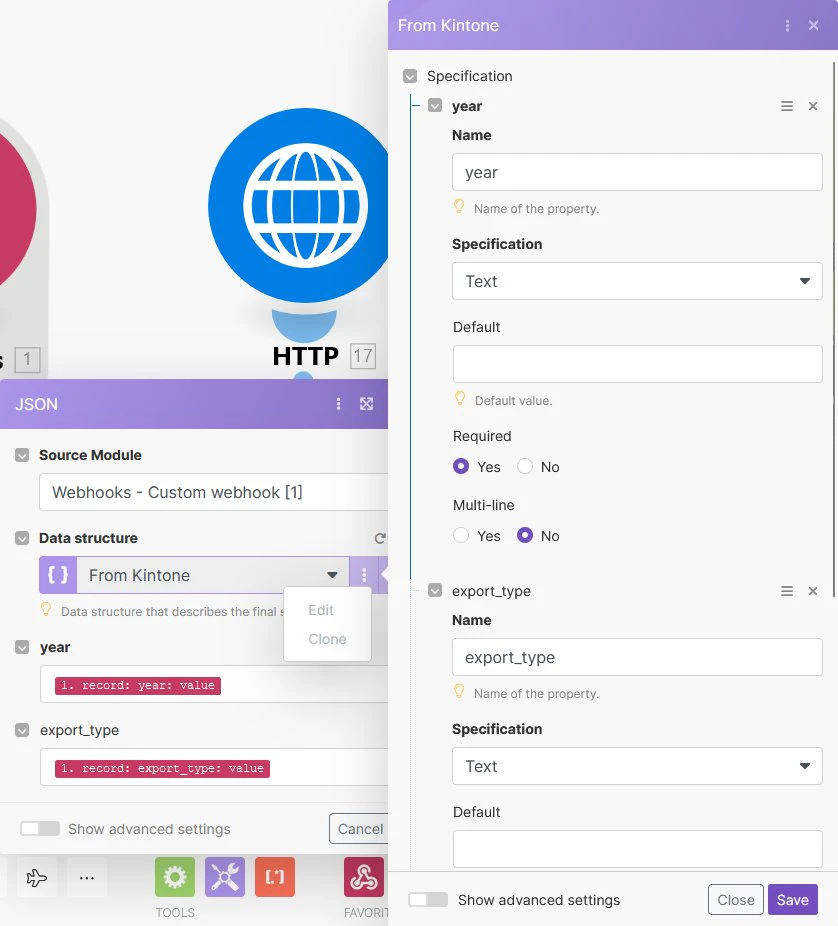Toggle Show advanced settings in From Kintone panel
The width and height of the screenshot is (838, 926).
428,899
